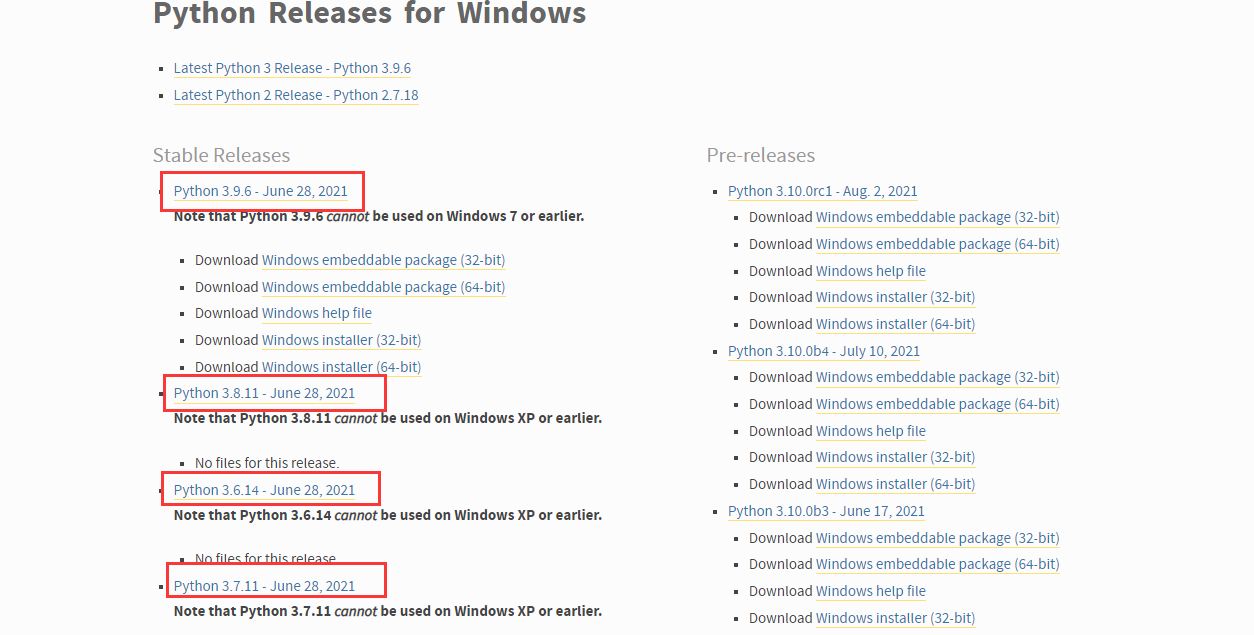Screen dimensions: 1254x635
Task: Download Python 3.9.6 Windows installer (32-bit)
Action: [342, 340]
